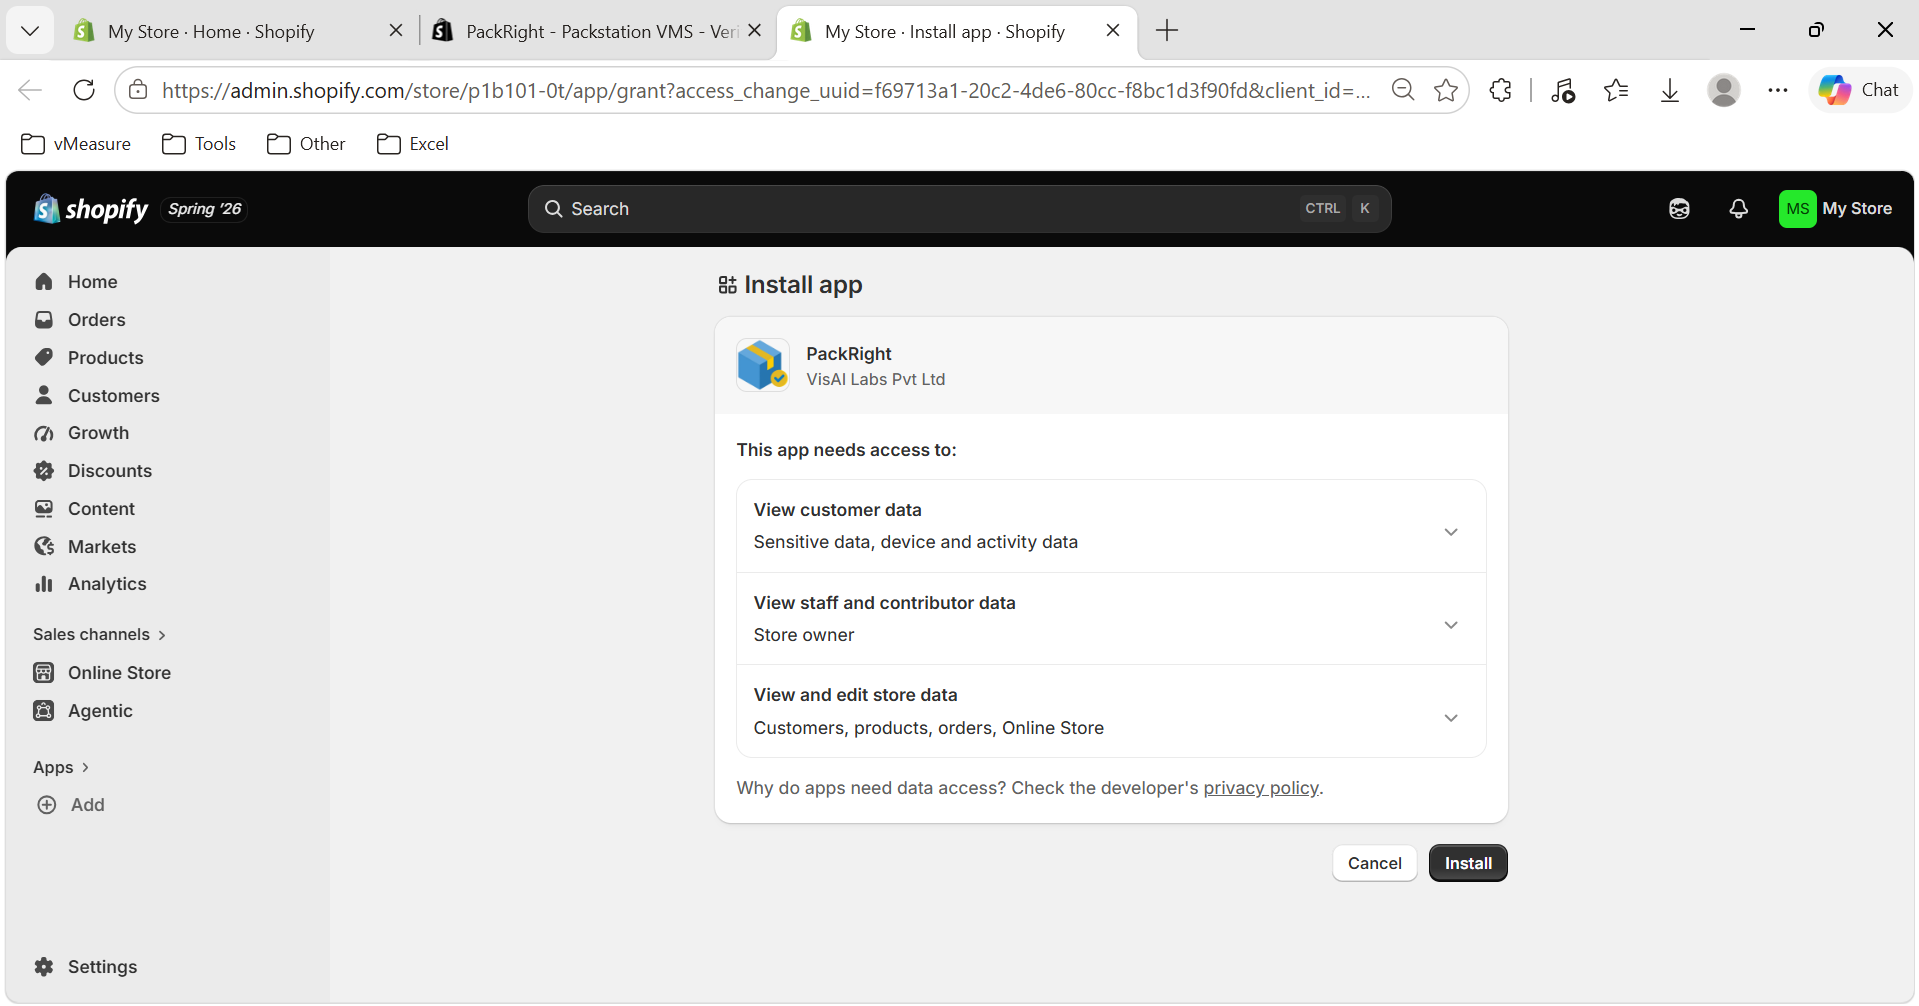This screenshot has width=1919, height=1006.
Task: Expand the Apps section
Action: pyautogui.click(x=61, y=768)
